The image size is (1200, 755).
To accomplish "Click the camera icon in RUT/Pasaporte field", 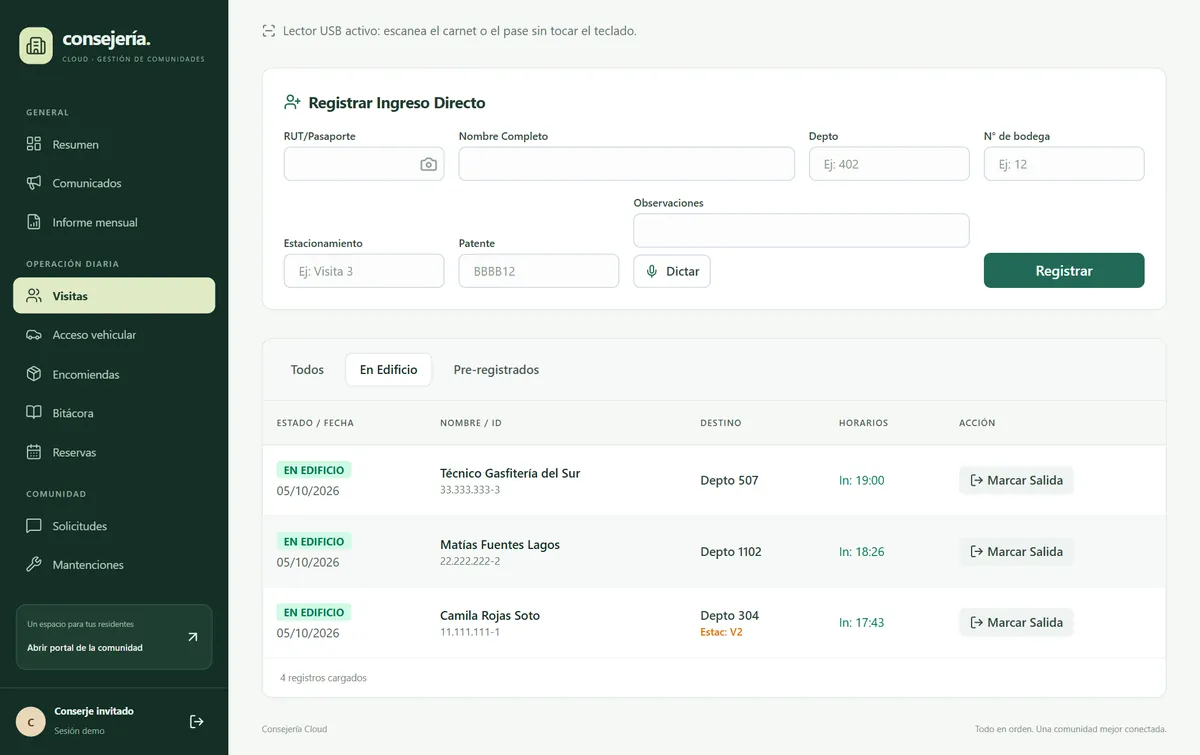I will 428,164.
